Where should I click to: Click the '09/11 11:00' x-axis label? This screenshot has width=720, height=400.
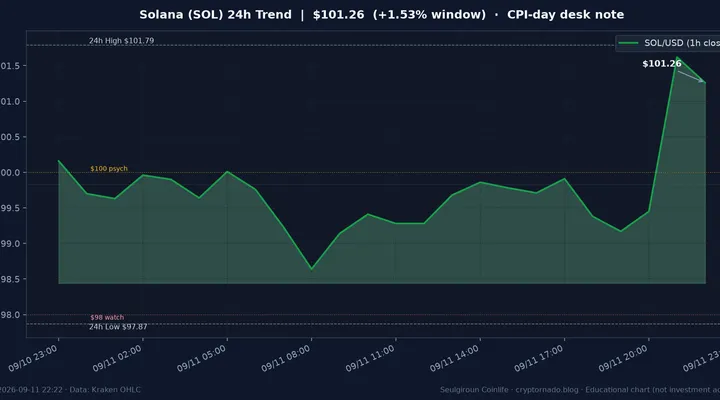tap(370, 358)
